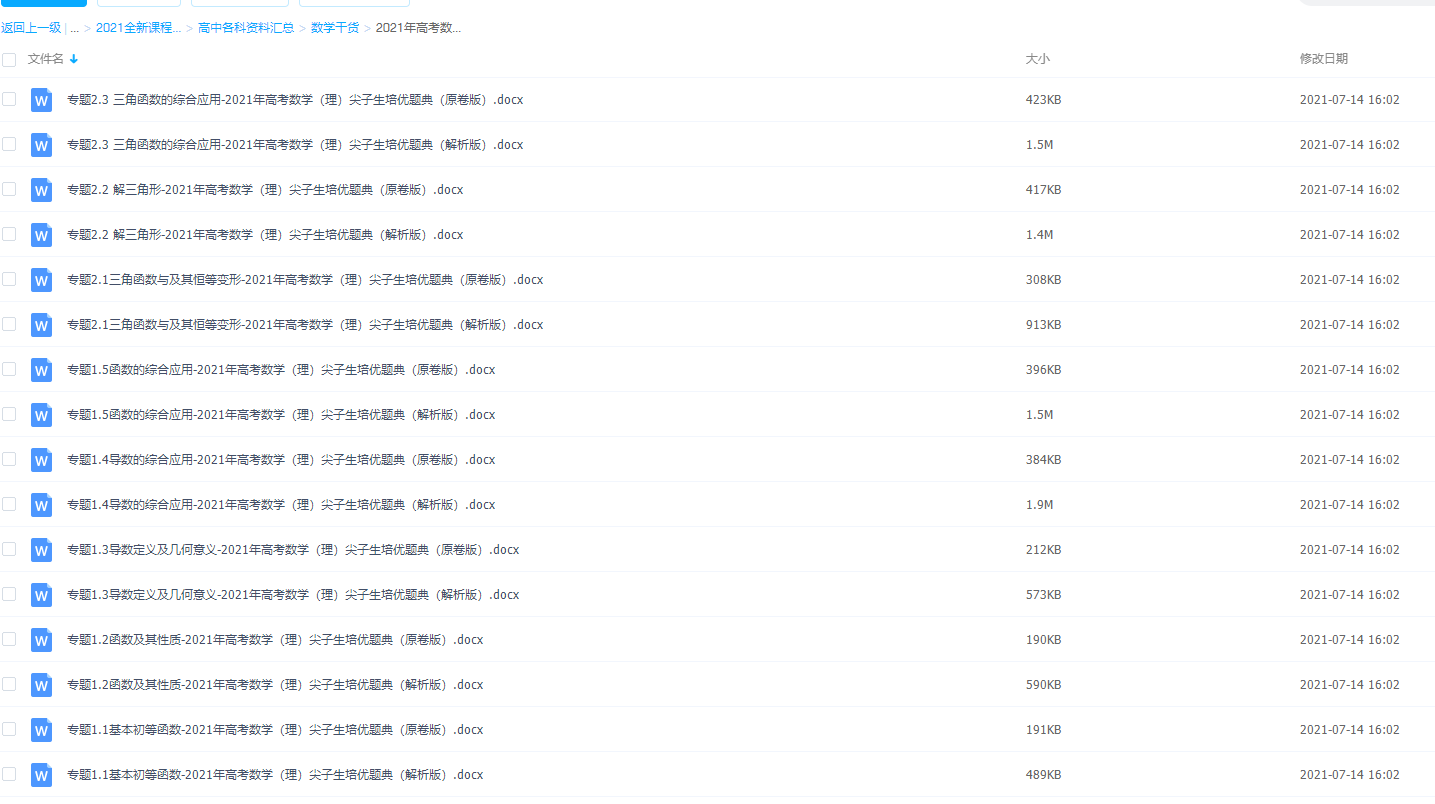Screen dimensions: 1435x804
Task: Select the checkbox for 专题1.1基本初等函数 原卷版
Action: click(x=10, y=730)
